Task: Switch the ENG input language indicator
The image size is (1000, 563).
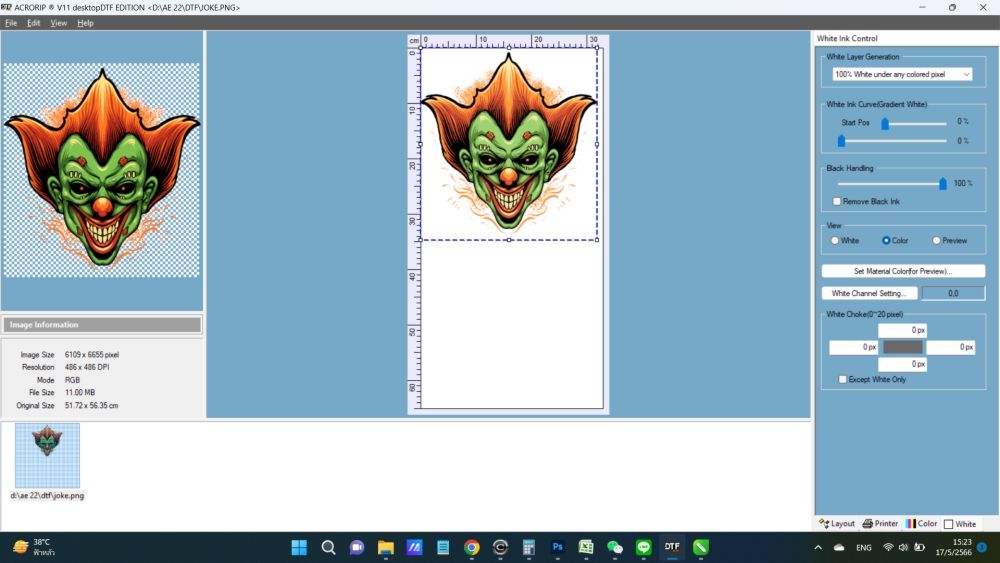Action: 864,547
